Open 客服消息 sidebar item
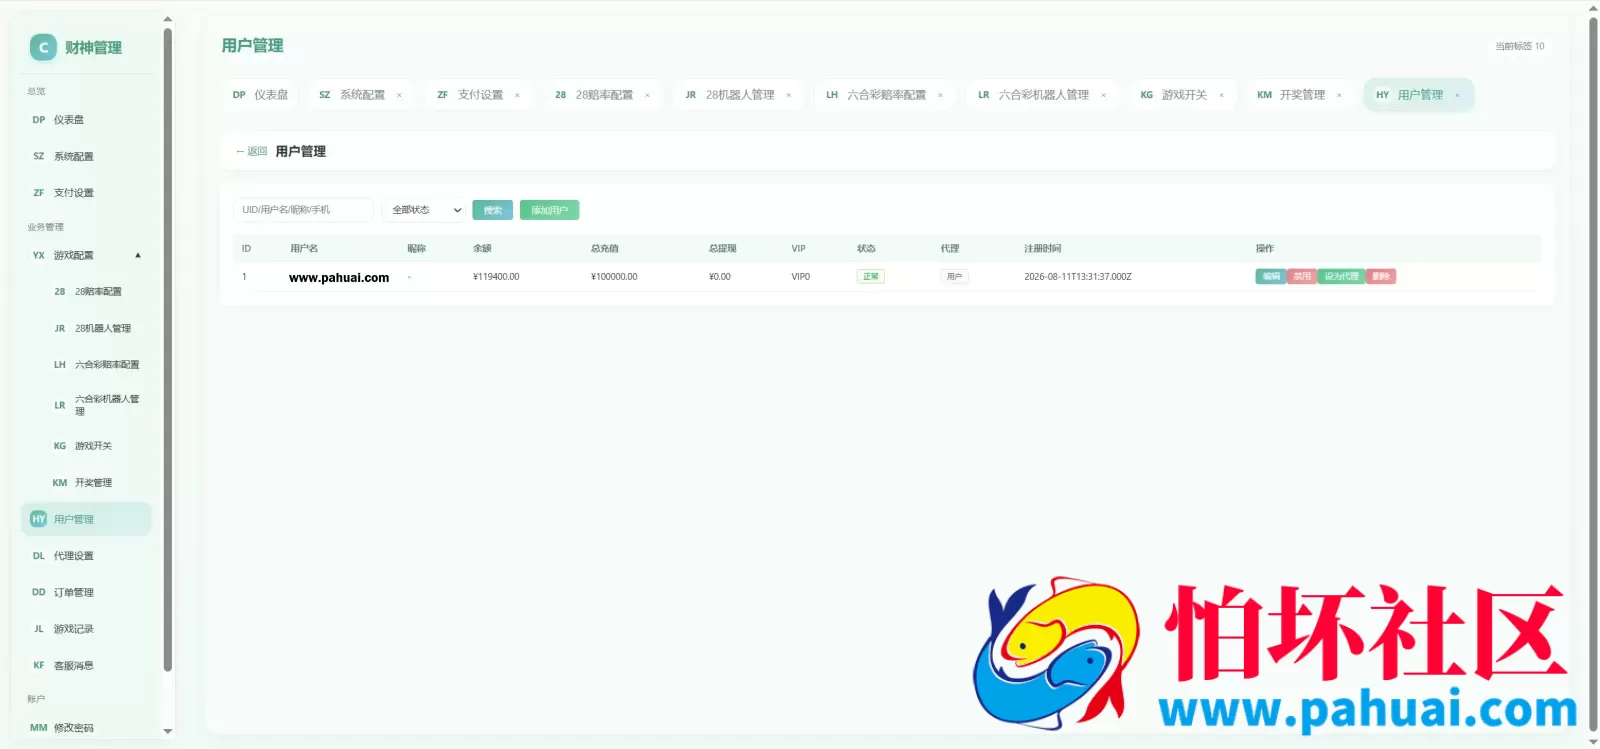Image resolution: width=1600 pixels, height=749 pixels. click(x=86, y=666)
